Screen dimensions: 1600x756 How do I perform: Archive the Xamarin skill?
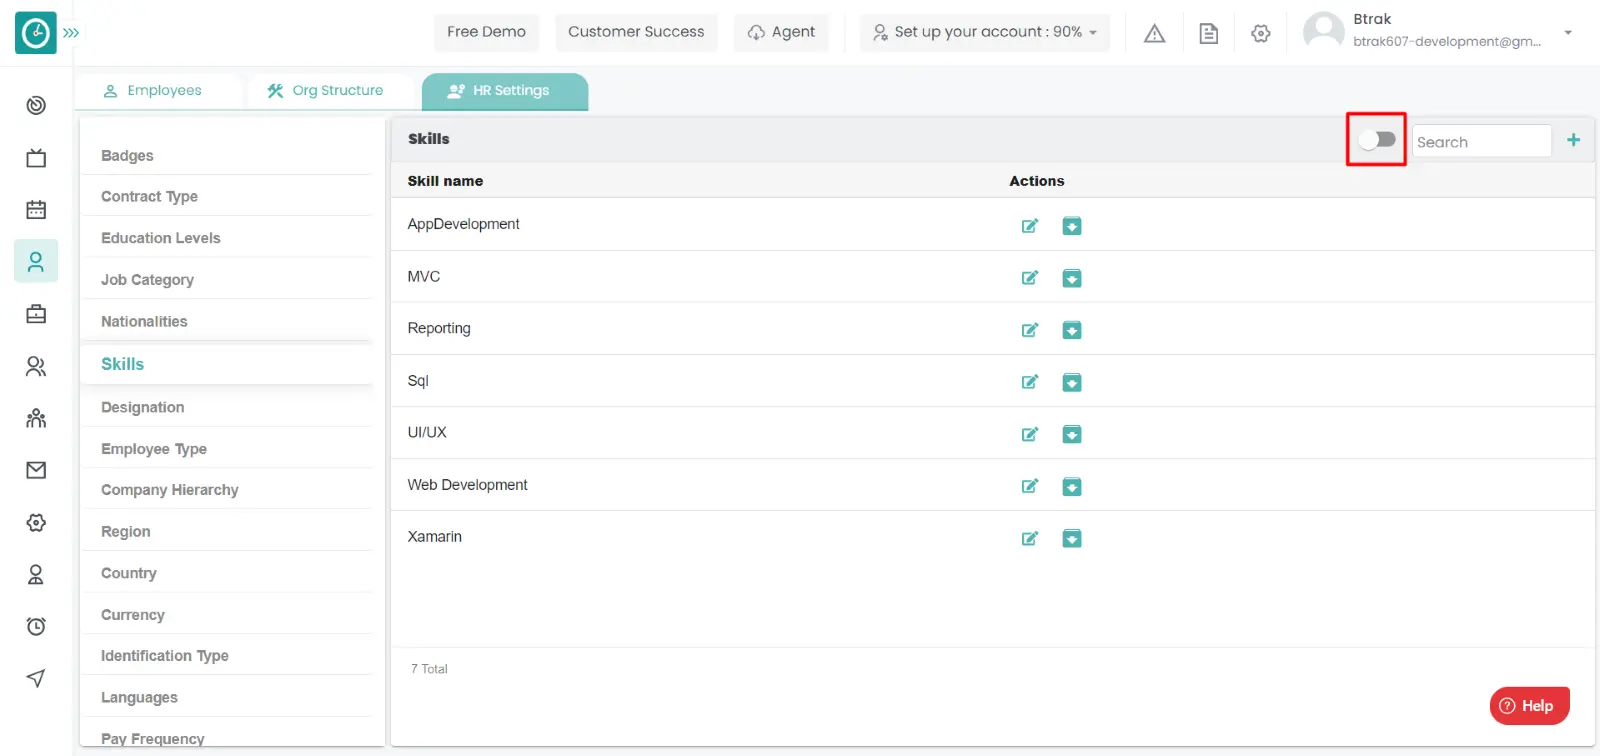pyautogui.click(x=1071, y=539)
